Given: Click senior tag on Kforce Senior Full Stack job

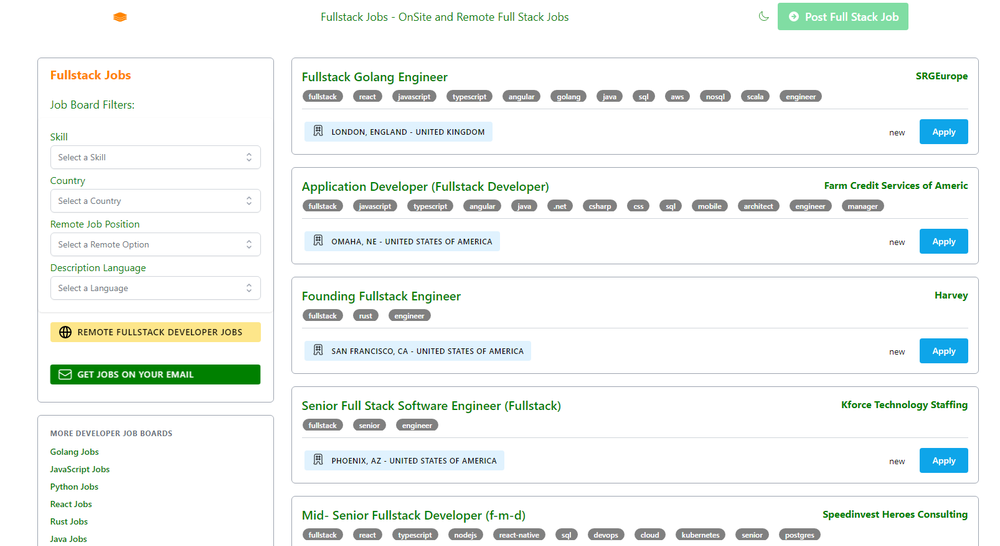Looking at the screenshot, I should point(369,425).
